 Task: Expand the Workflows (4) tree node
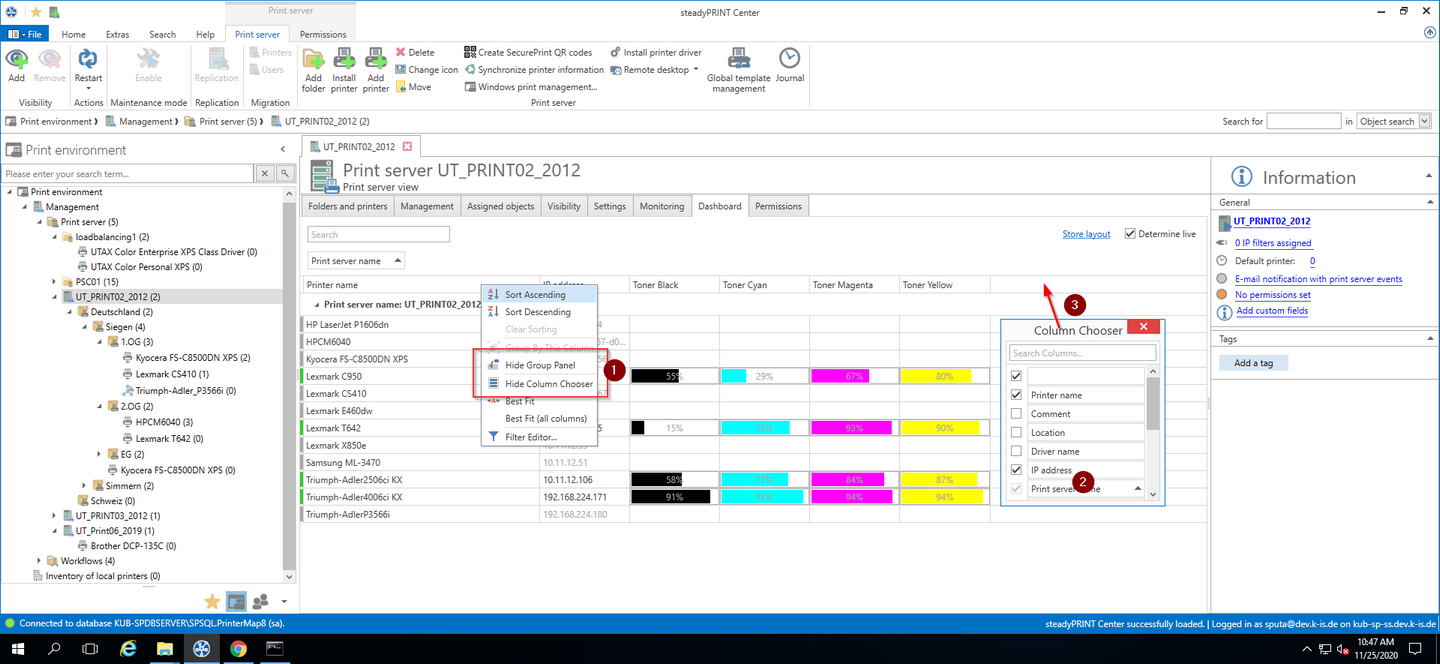coord(40,561)
